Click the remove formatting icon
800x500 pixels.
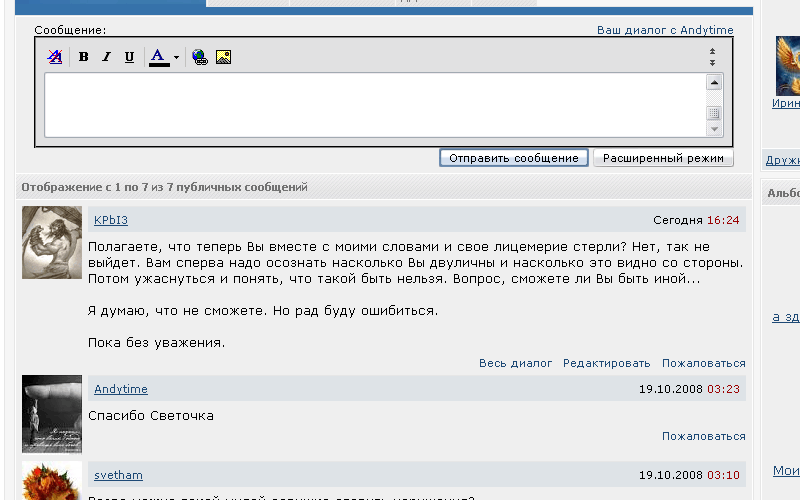tap(55, 57)
